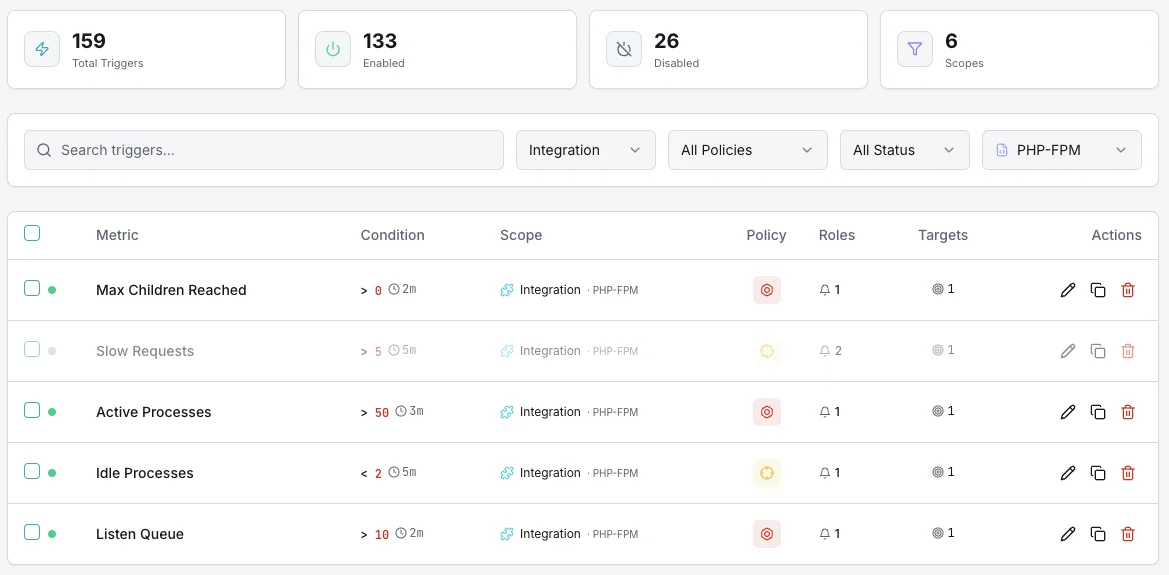
Task: Toggle the select-all checkbox in table header
Action: (32, 233)
